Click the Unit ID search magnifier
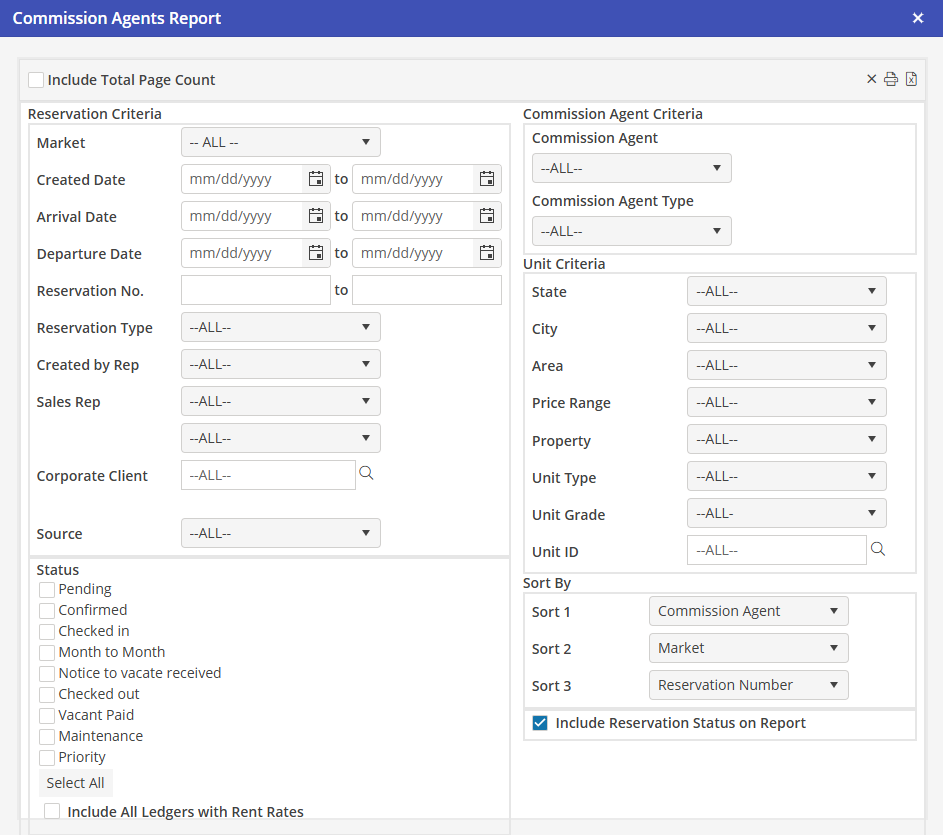The image size is (943, 835). [x=878, y=549]
